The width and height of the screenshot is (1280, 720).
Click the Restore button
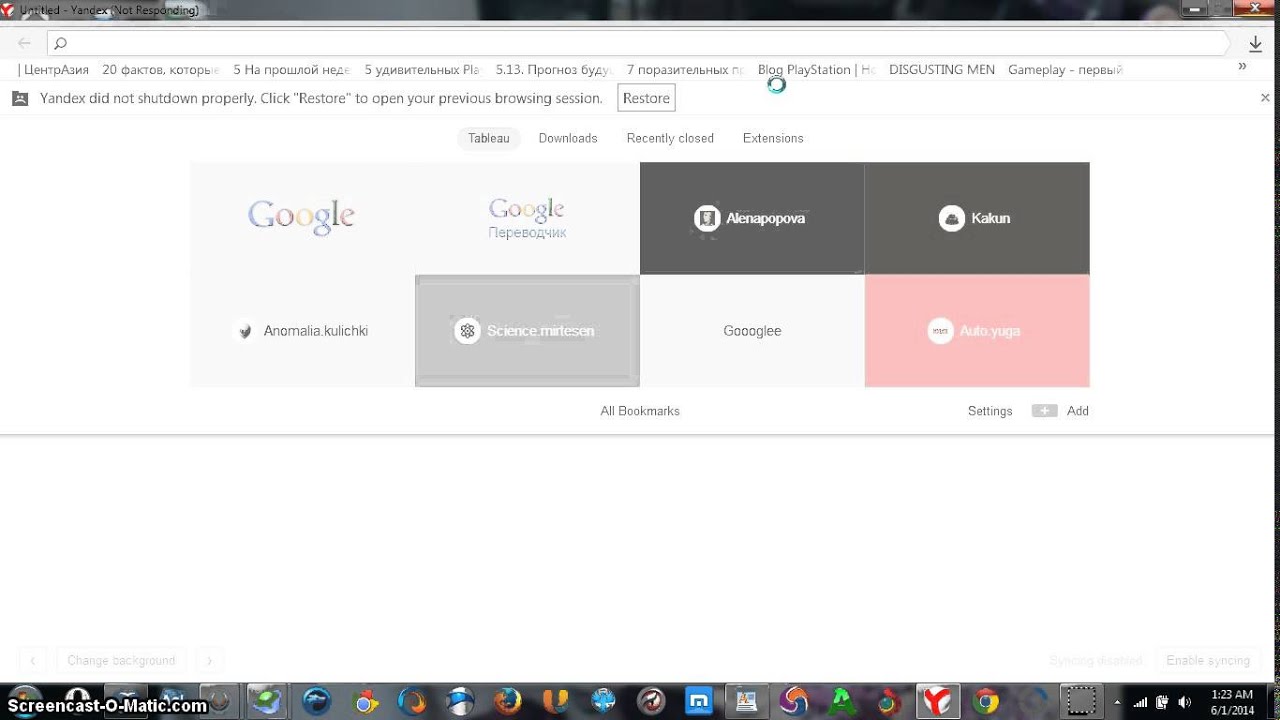(x=646, y=98)
